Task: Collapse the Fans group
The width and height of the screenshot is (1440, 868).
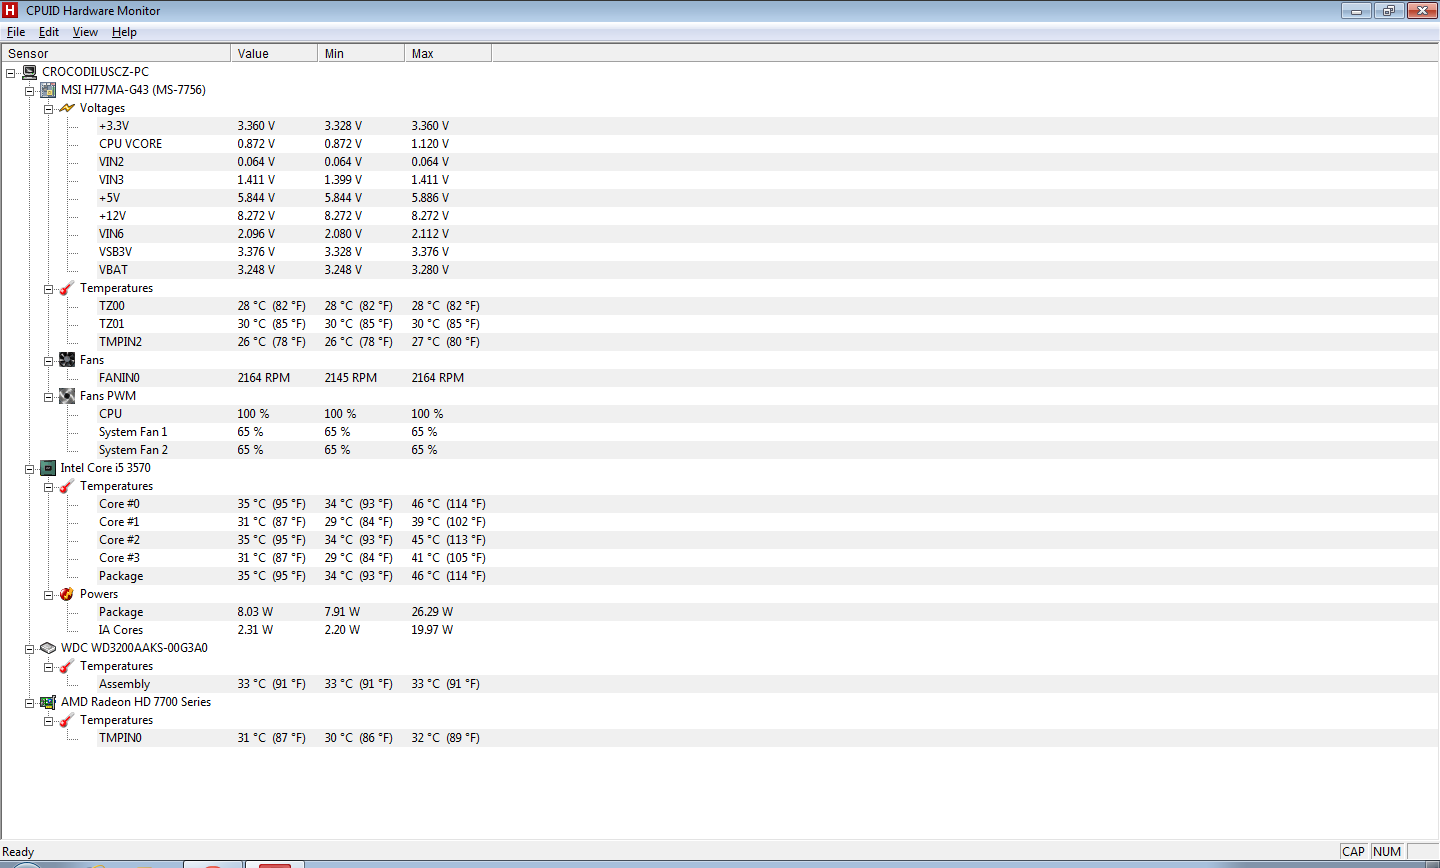Action: (x=48, y=361)
